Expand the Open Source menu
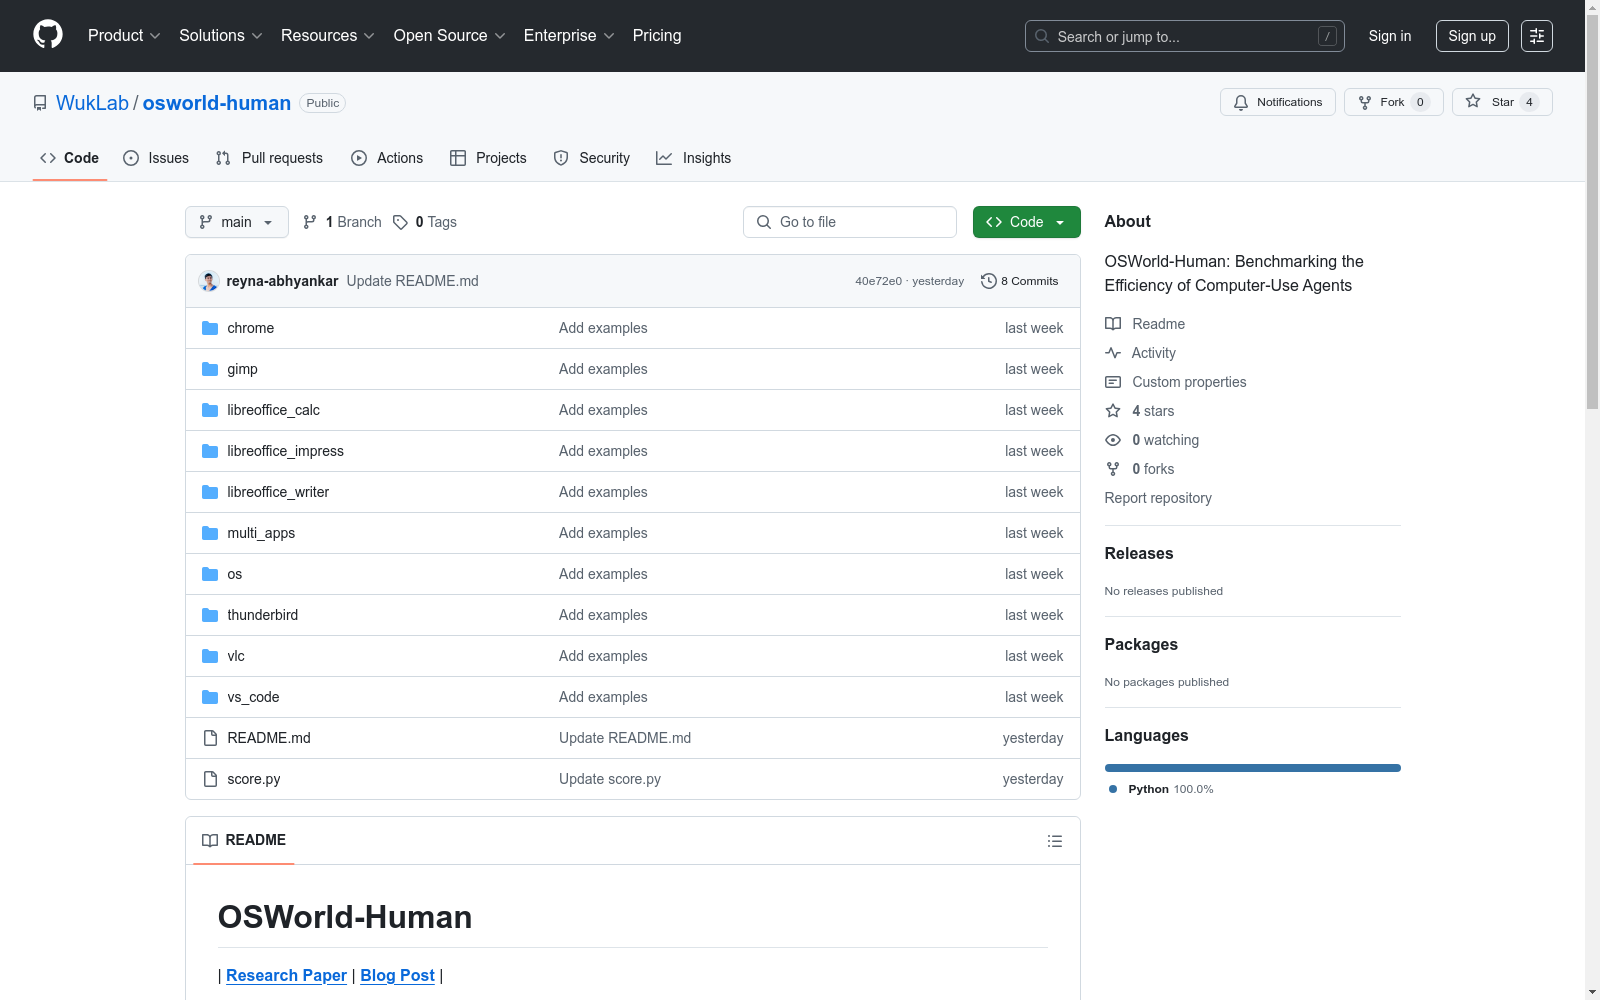The image size is (1600, 1000). [x=450, y=36]
